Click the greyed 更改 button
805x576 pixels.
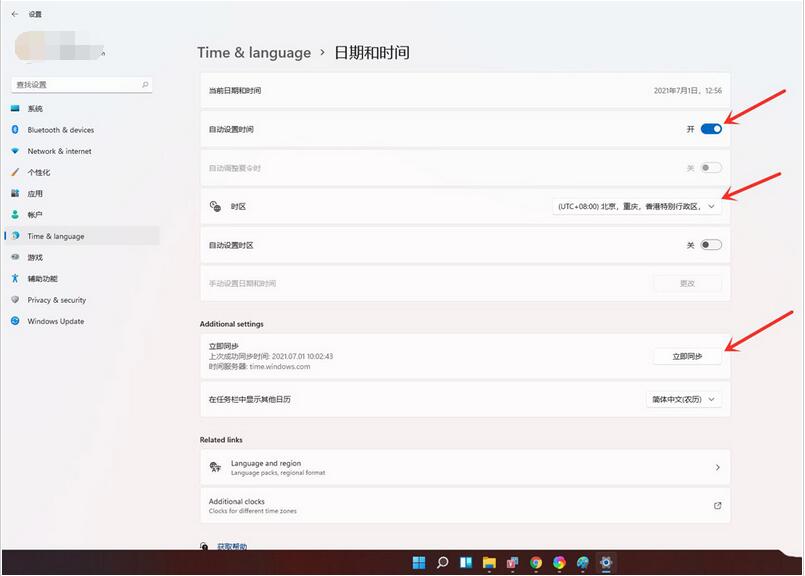(x=687, y=283)
